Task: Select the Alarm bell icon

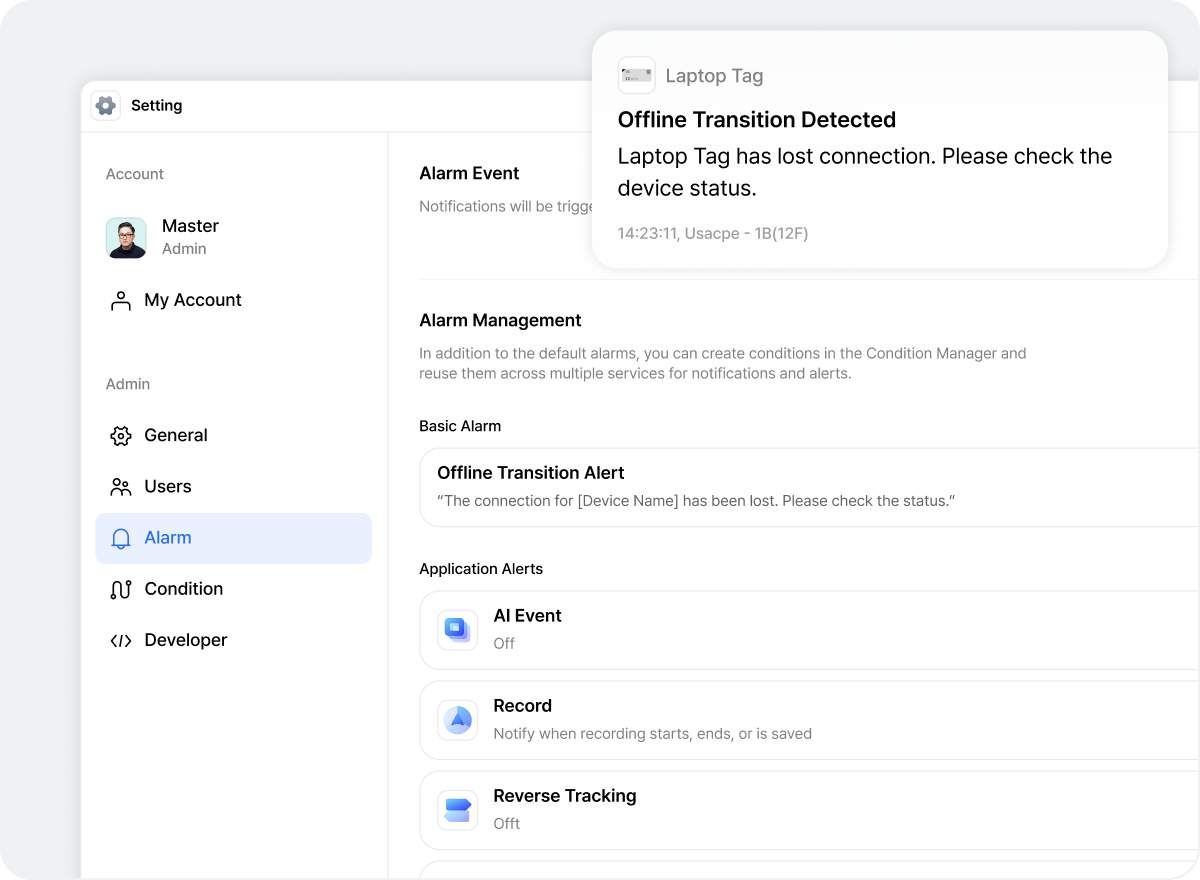Action: tap(121, 539)
